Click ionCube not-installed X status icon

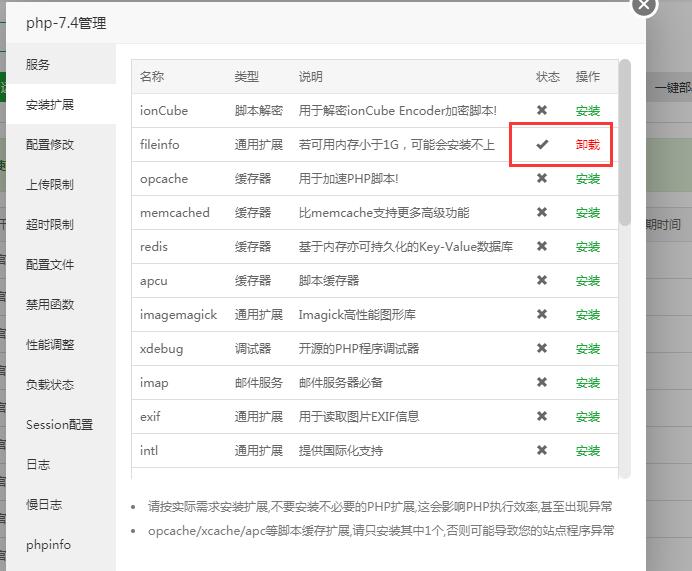(x=542, y=110)
